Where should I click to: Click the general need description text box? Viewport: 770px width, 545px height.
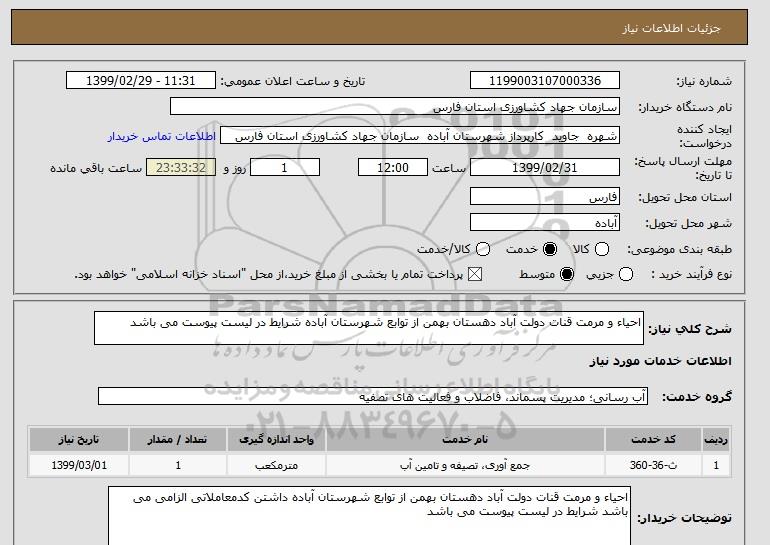tap(369, 328)
